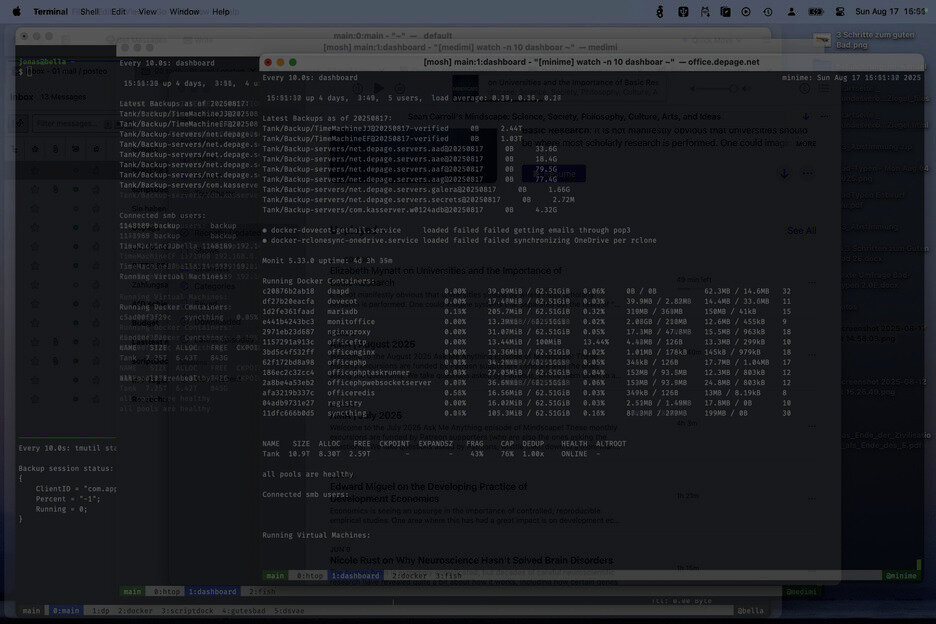Minimize the office.depage.net Terminal window
This screenshot has width=936, height=624.
[x=281, y=62]
